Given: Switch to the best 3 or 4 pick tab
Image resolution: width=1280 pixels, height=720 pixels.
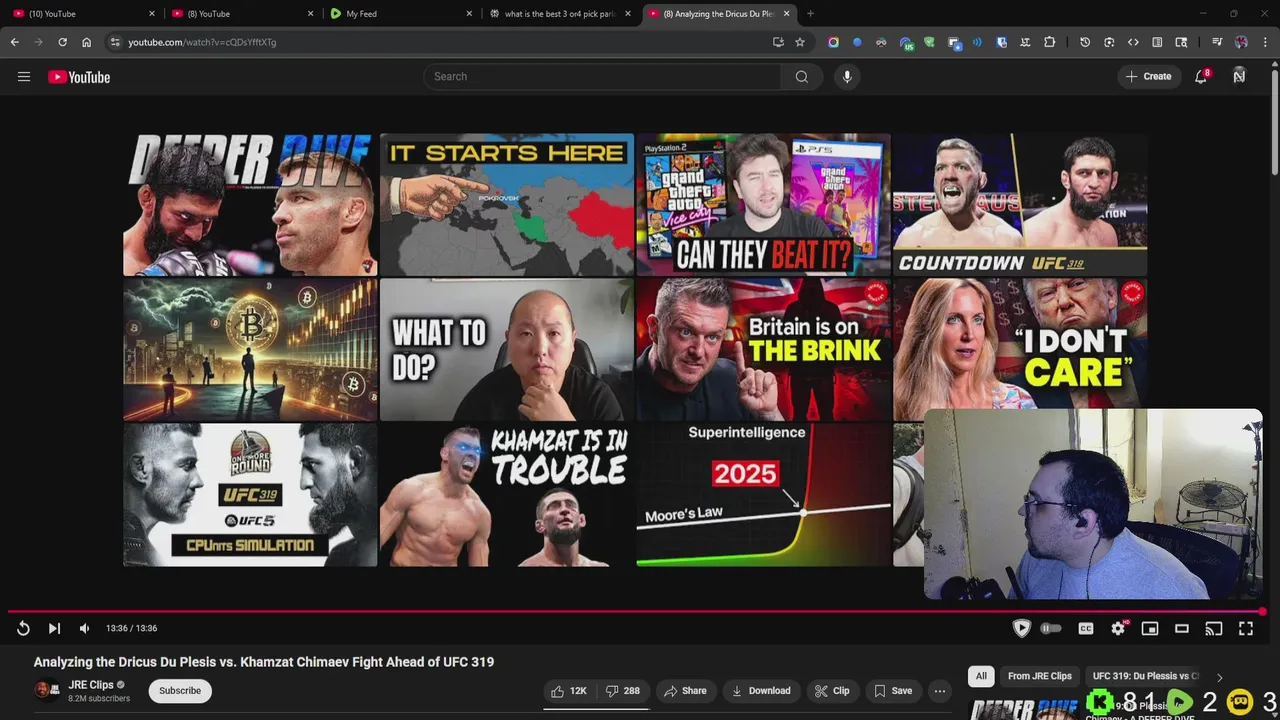Looking at the screenshot, I should point(558,14).
